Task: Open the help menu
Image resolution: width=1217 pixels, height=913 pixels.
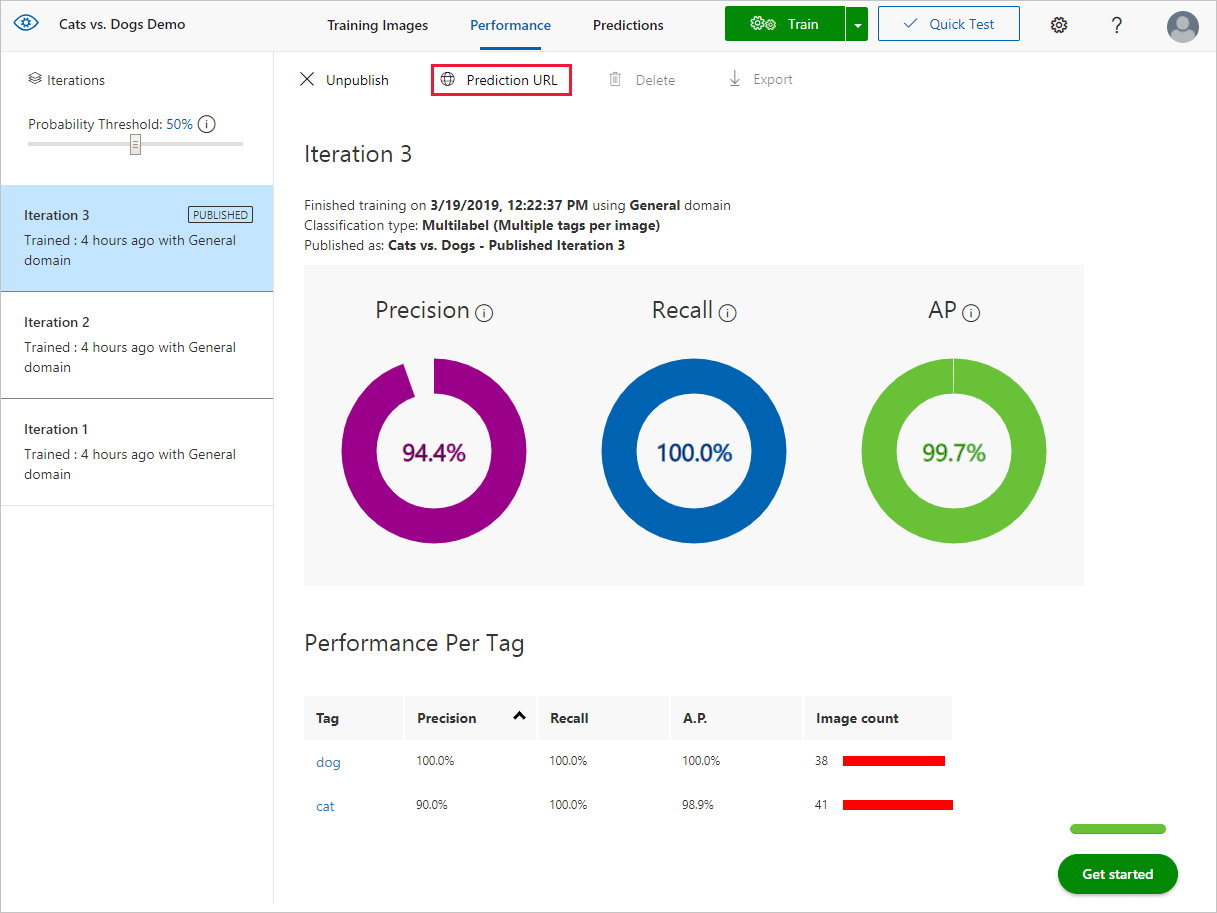Action: (1117, 25)
